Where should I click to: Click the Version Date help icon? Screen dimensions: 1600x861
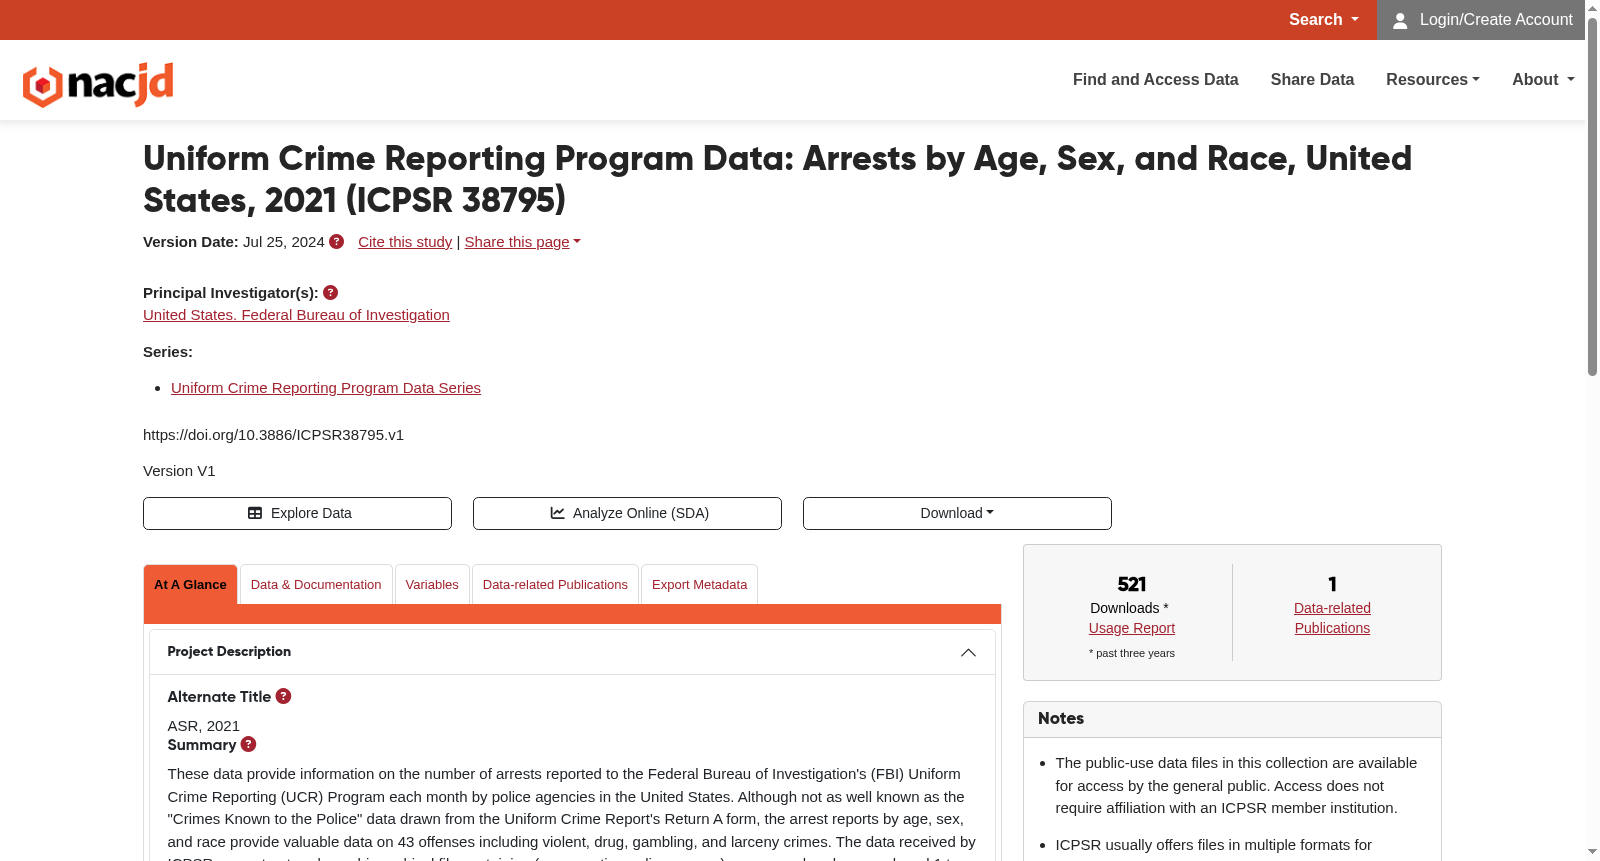(337, 242)
